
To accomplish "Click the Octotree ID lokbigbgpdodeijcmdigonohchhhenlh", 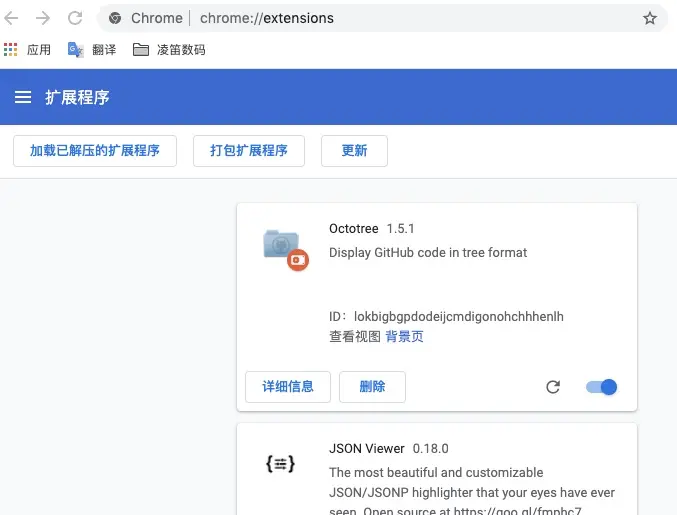I will pyautogui.click(x=459, y=316).
